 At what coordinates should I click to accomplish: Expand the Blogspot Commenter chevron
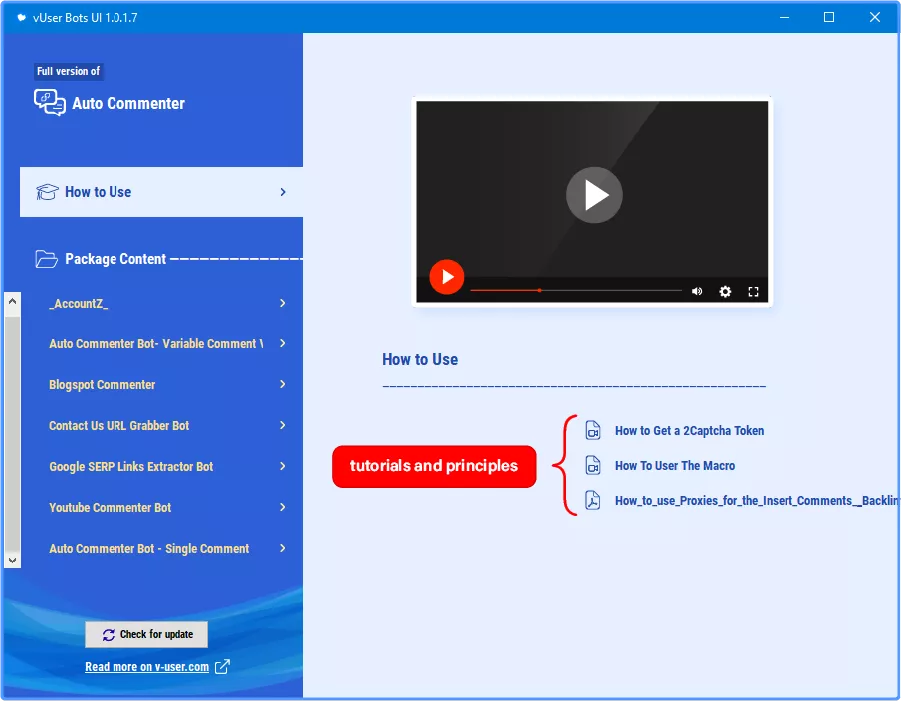tap(283, 384)
